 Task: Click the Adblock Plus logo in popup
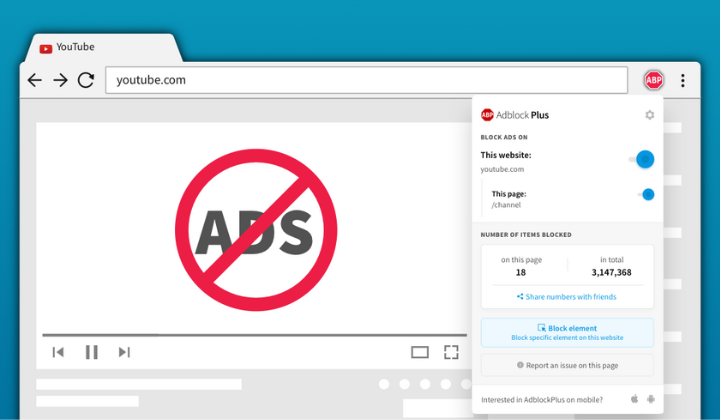pos(515,115)
